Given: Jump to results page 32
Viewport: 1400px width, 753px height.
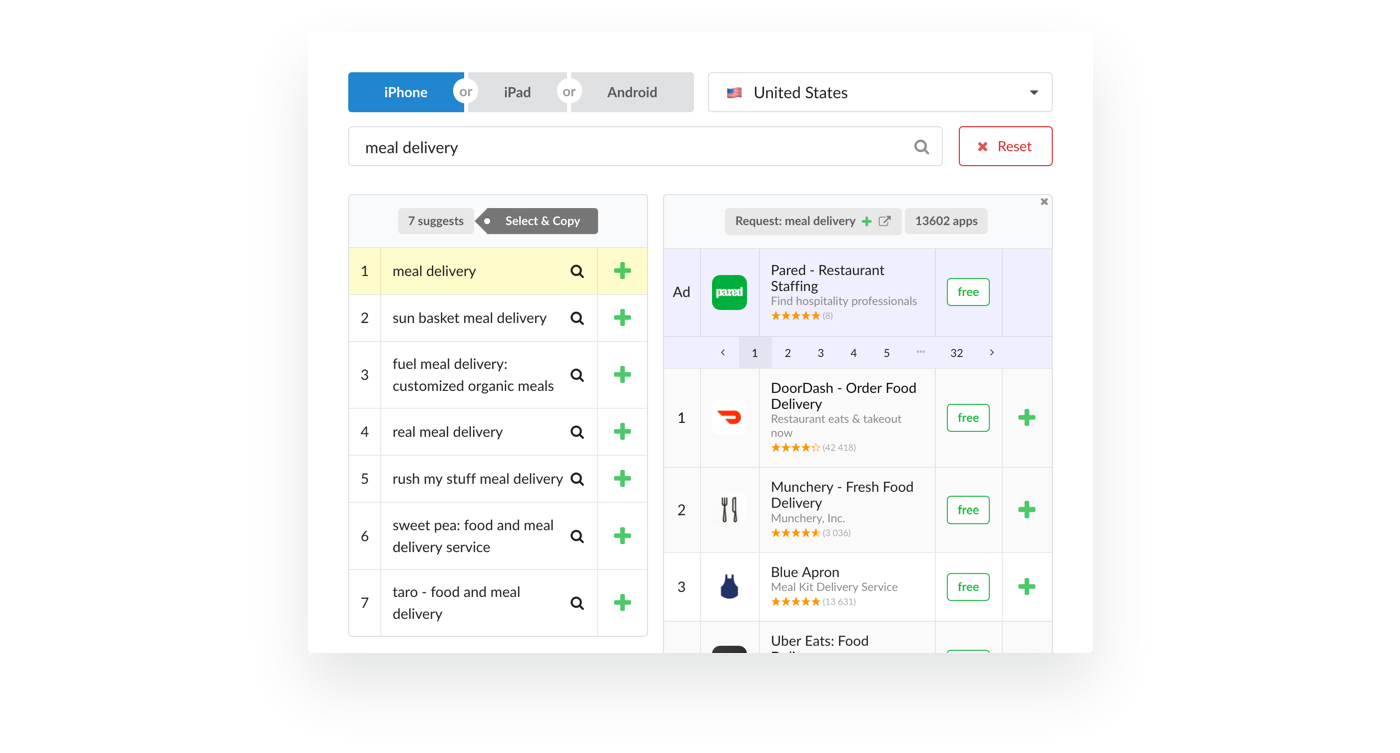Looking at the screenshot, I should pos(956,353).
